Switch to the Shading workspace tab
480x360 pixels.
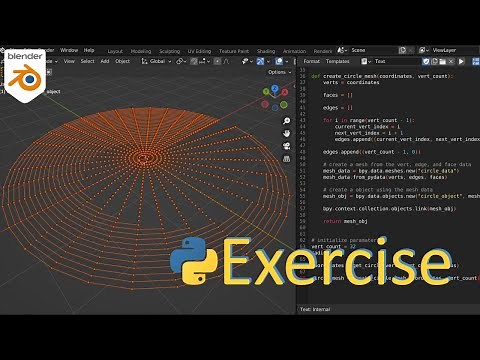[266, 51]
